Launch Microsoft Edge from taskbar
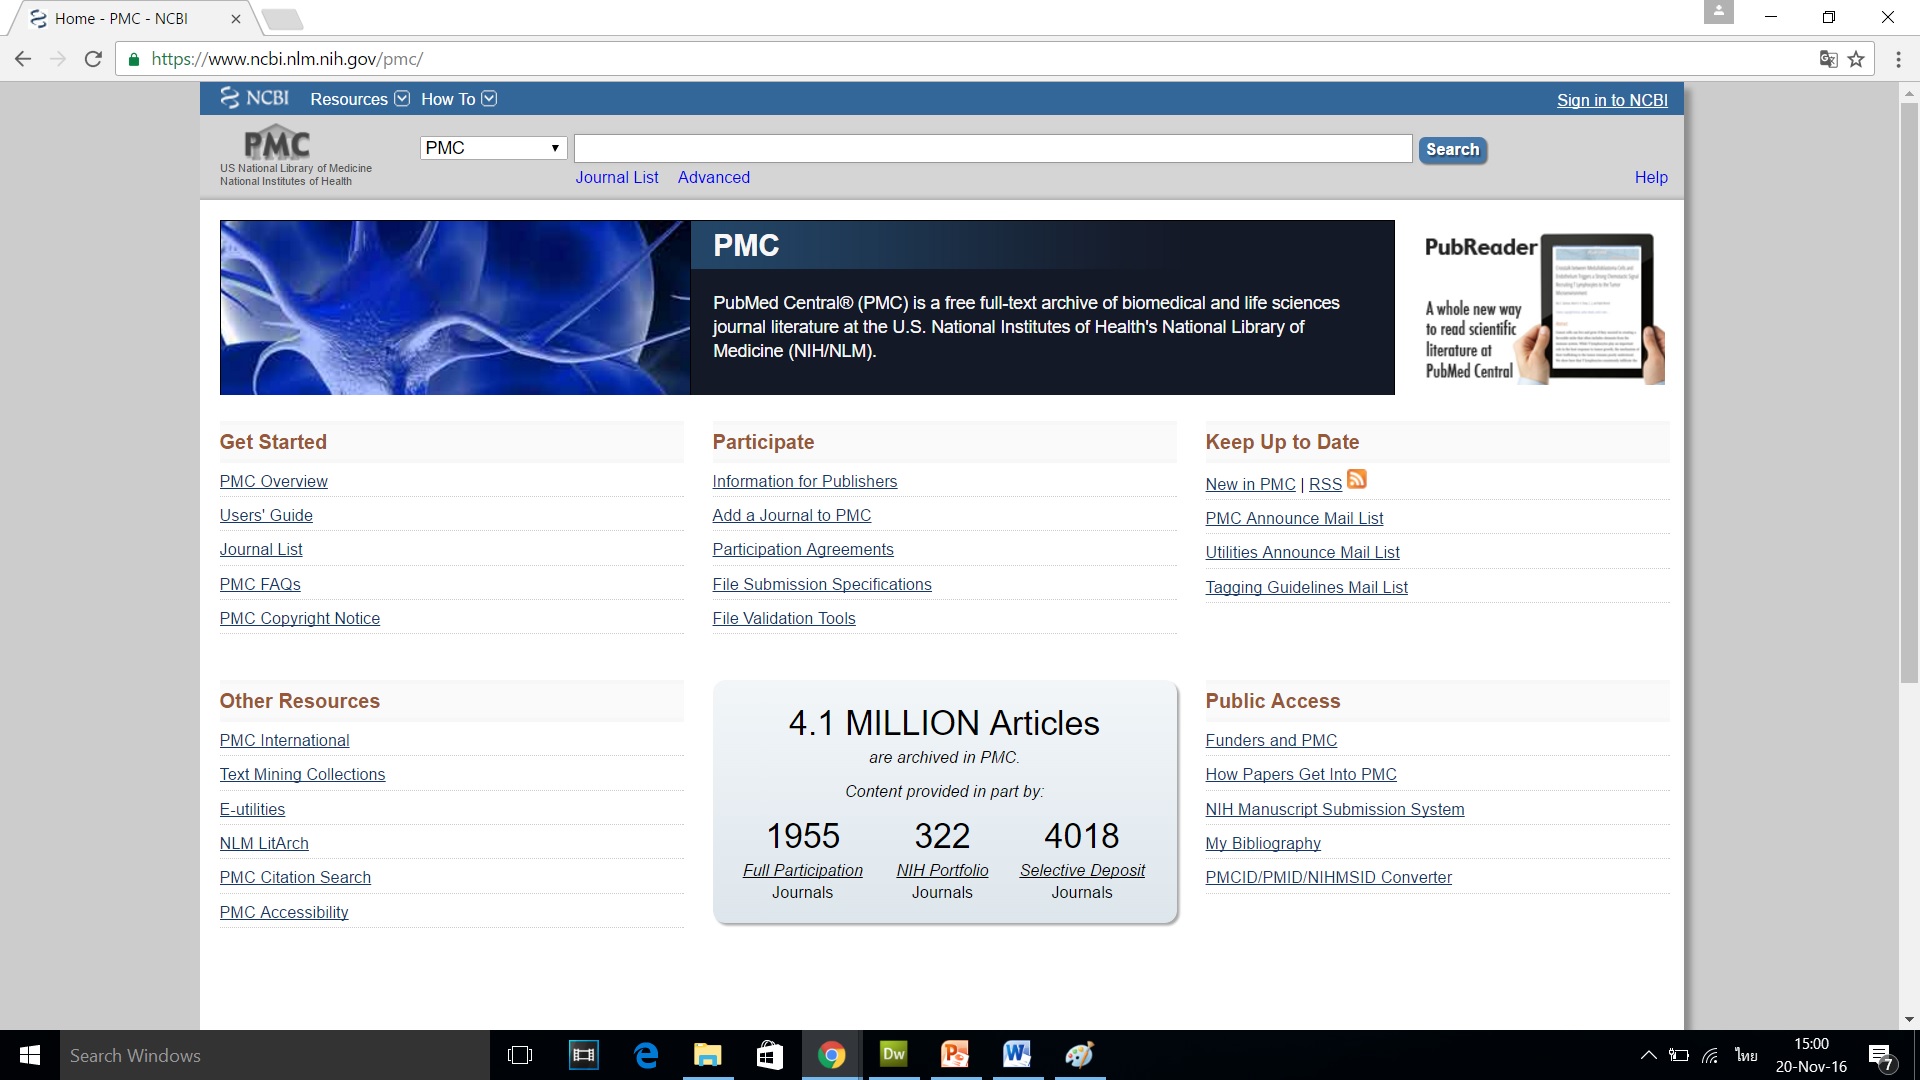1920x1080 pixels. pyautogui.click(x=646, y=1055)
